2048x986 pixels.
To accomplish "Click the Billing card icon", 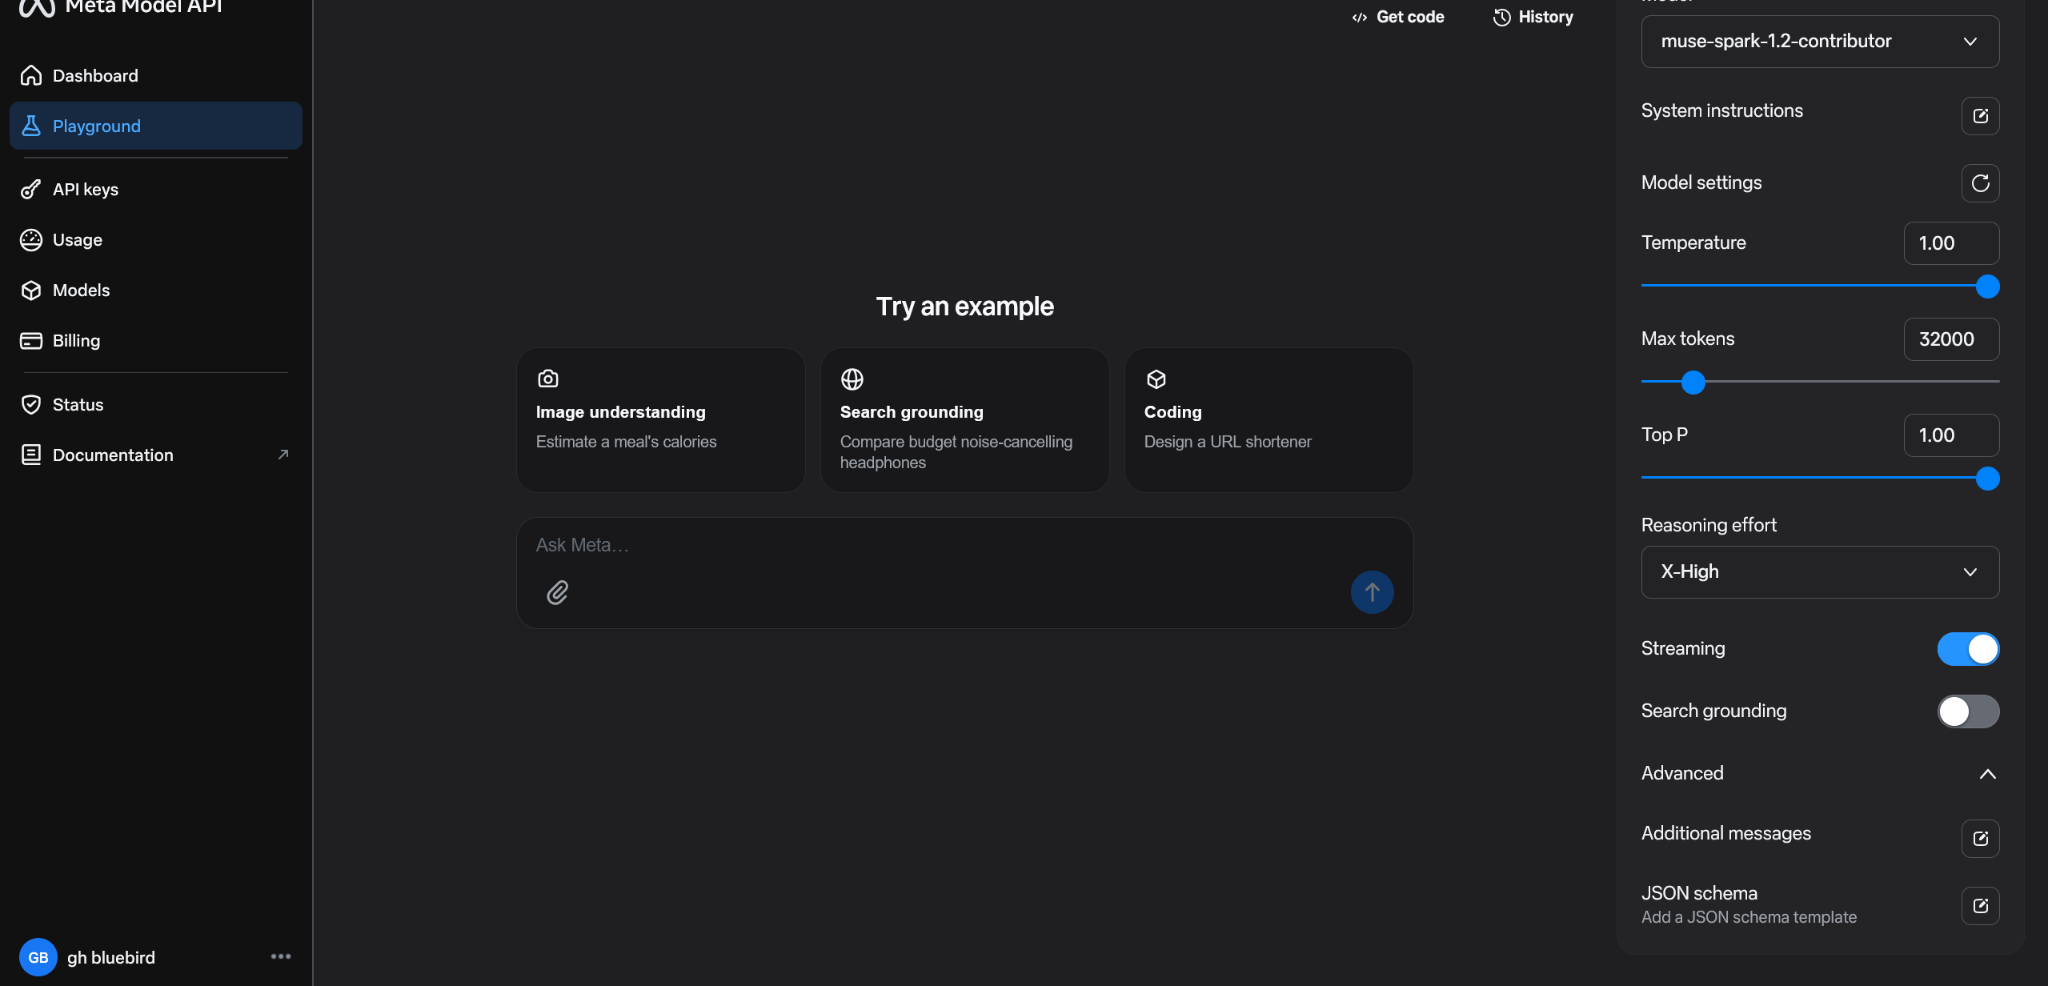I will point(31,341).
